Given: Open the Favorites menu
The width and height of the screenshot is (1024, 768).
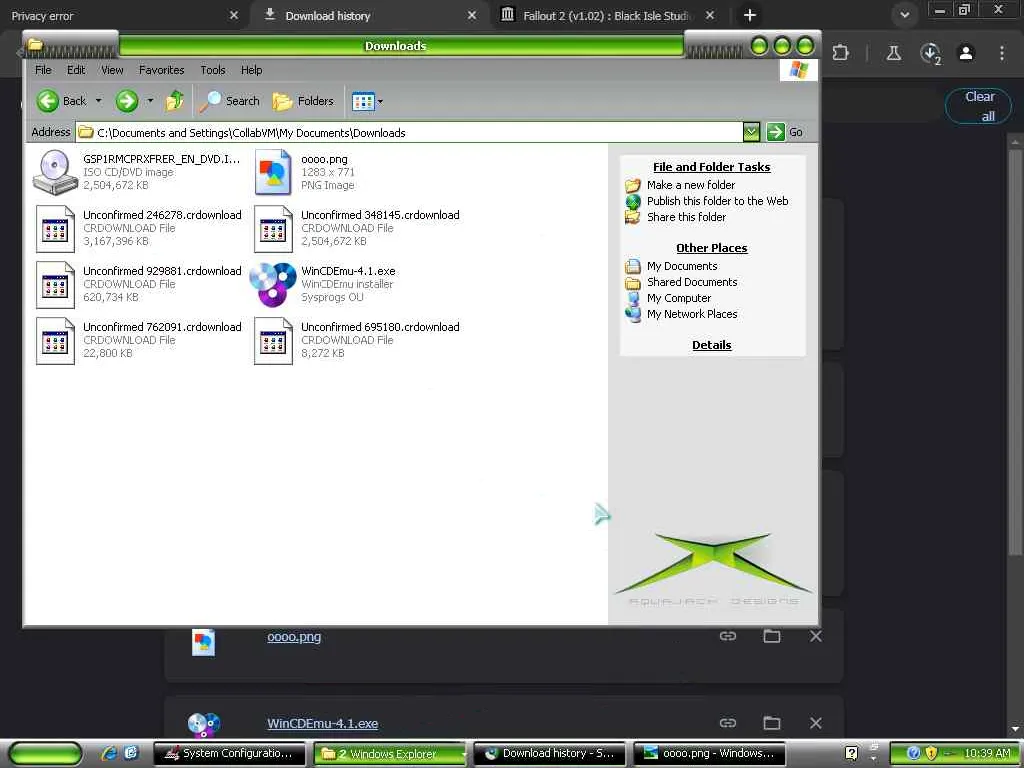Looking at the screenshot, I should click(x=161, y=70).
